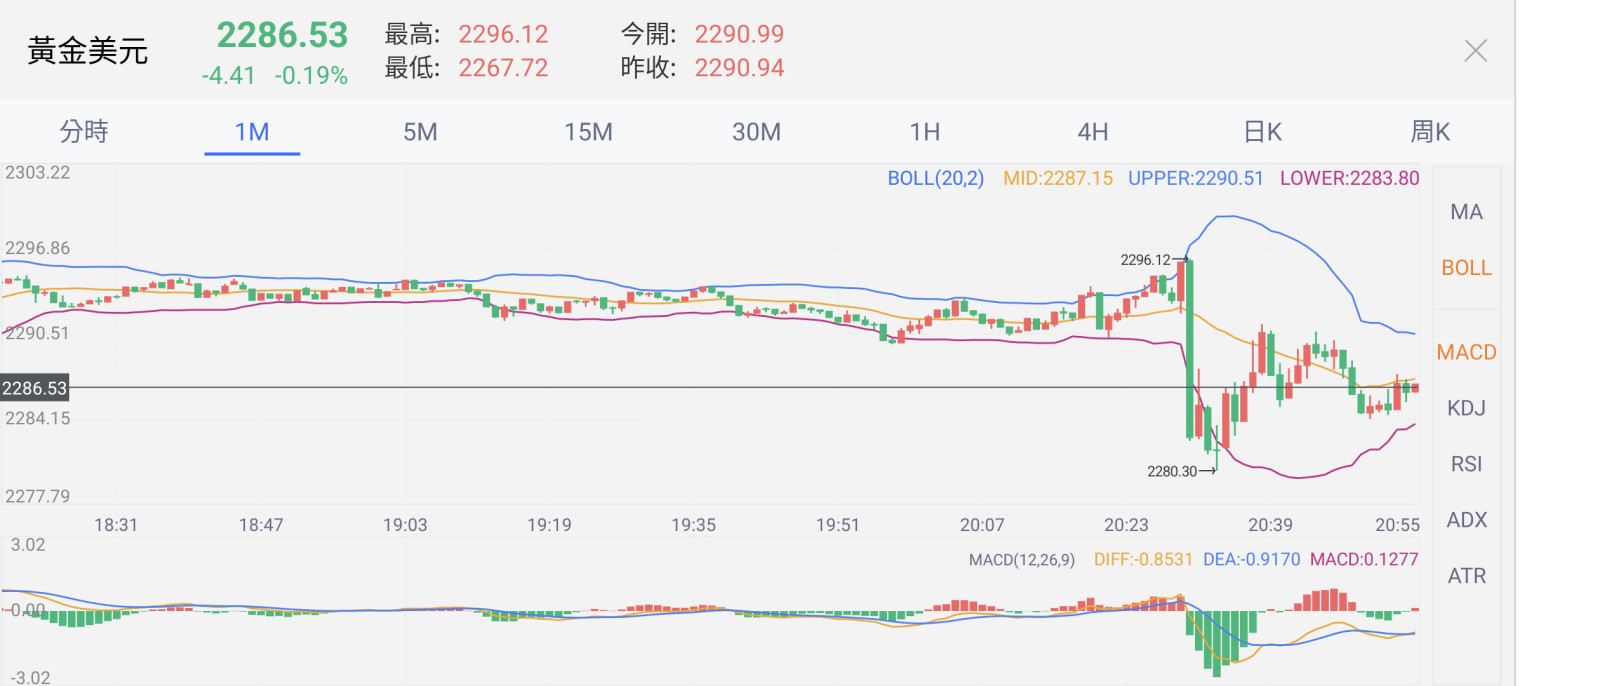Switch to the 分時 time-share tab
Screen dimensions: 1600x686
point(84,132)
